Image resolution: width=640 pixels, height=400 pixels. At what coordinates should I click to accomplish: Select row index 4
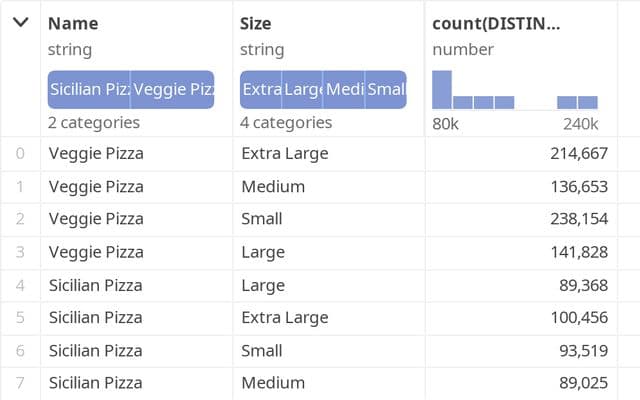tap(20, 285)
